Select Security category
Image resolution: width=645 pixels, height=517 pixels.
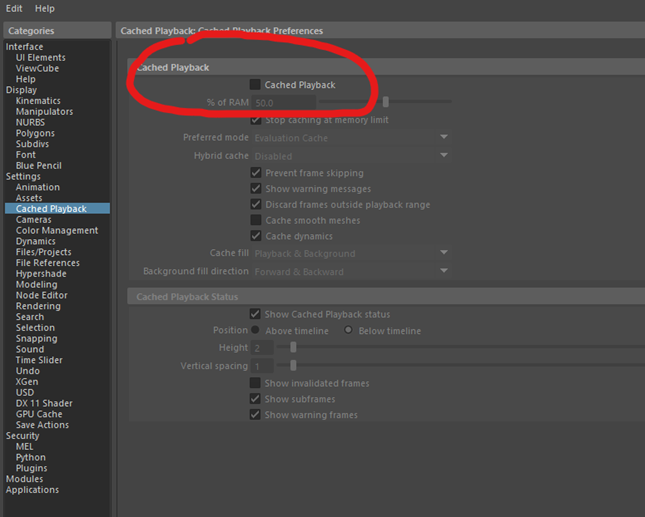click(x=22, y=436)
